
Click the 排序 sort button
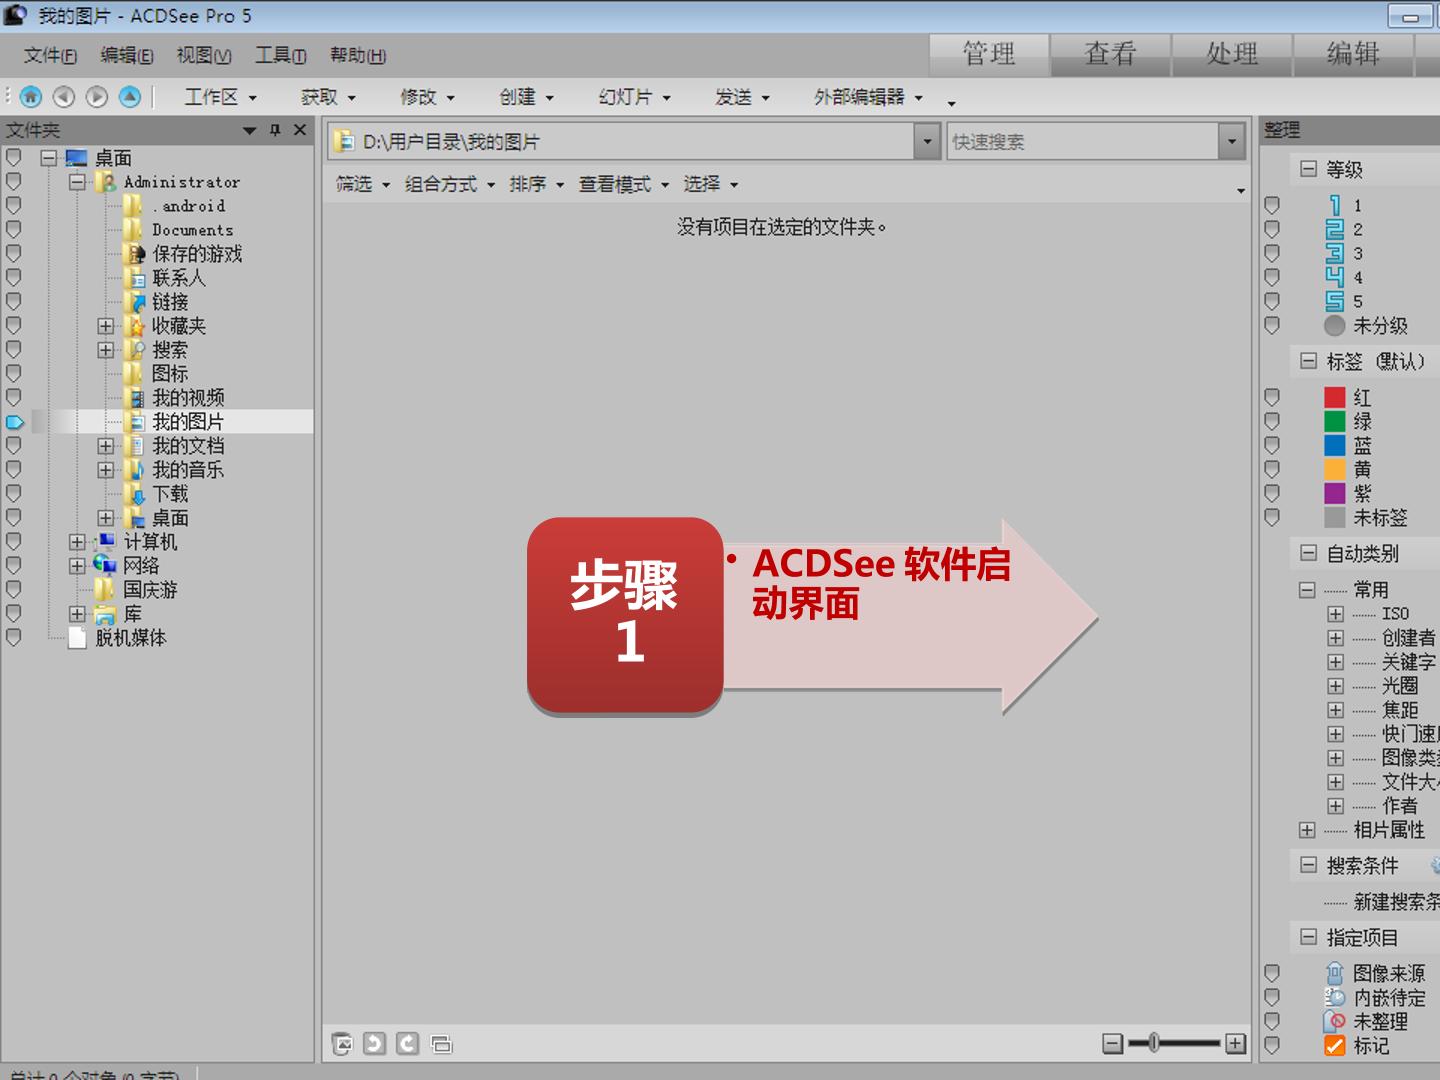point(537,184)
